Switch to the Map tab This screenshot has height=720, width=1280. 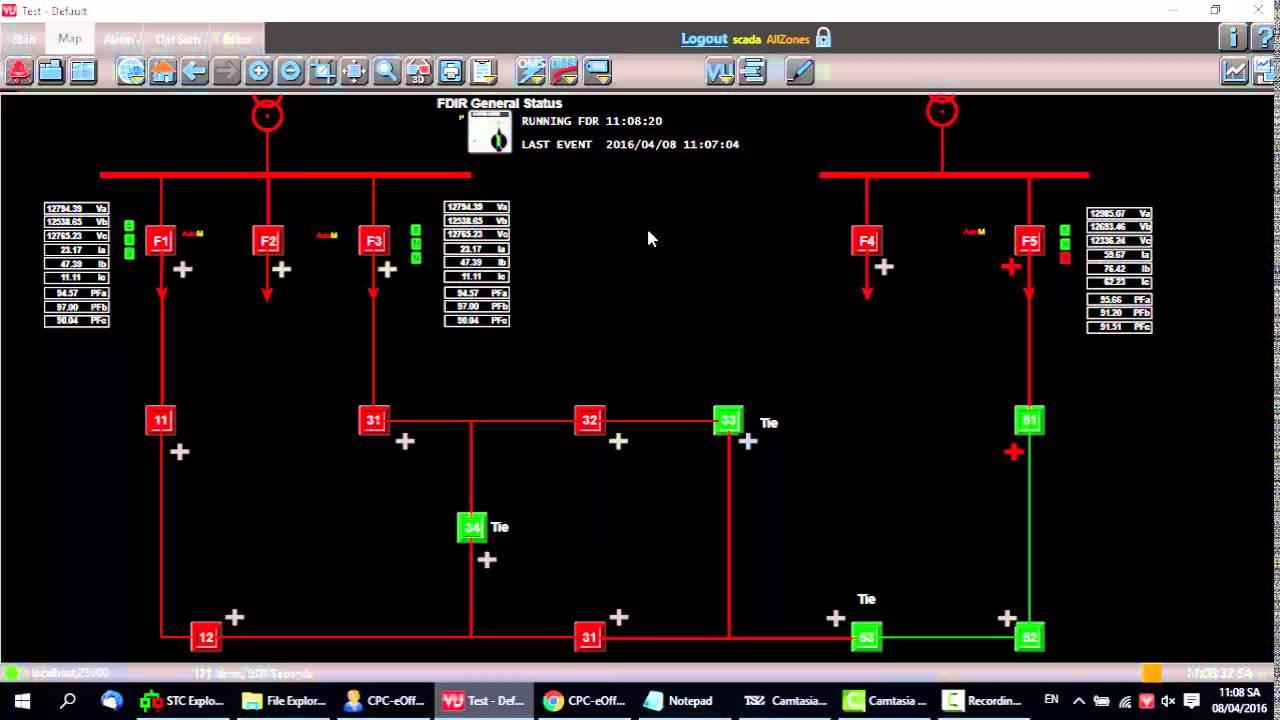[x=70, y=39]
